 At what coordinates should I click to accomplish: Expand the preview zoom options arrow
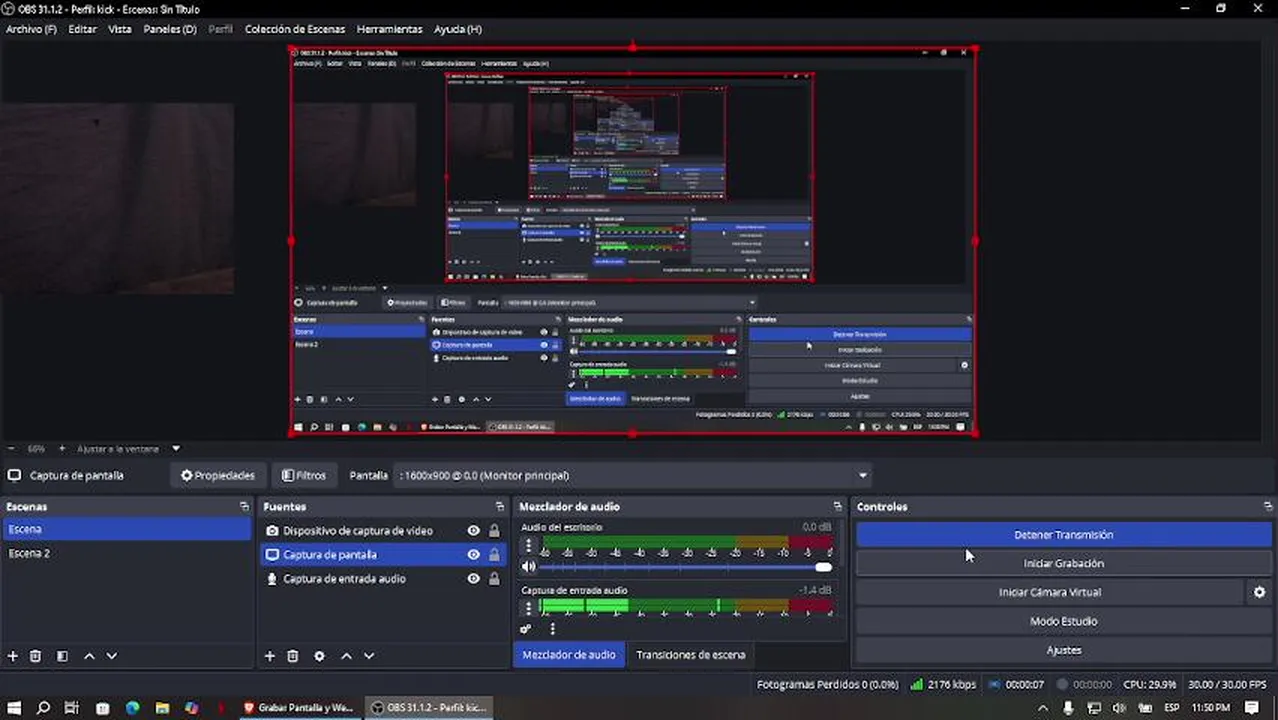(176, 449)
